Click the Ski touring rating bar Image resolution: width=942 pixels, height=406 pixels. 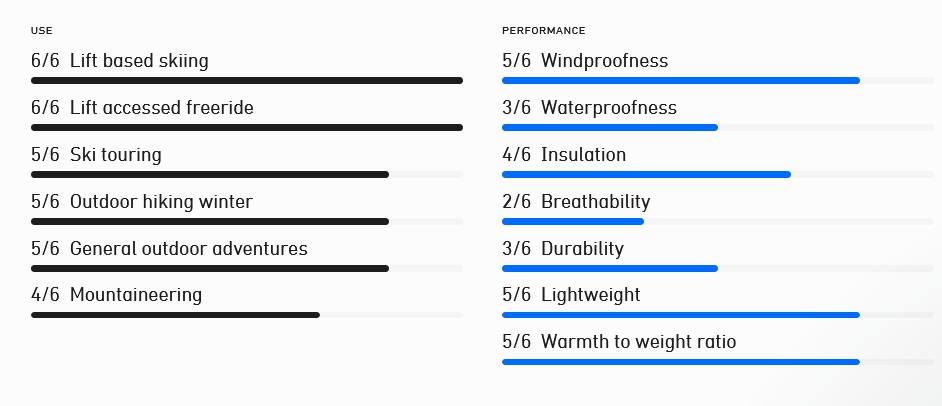[x=210, y=174]
